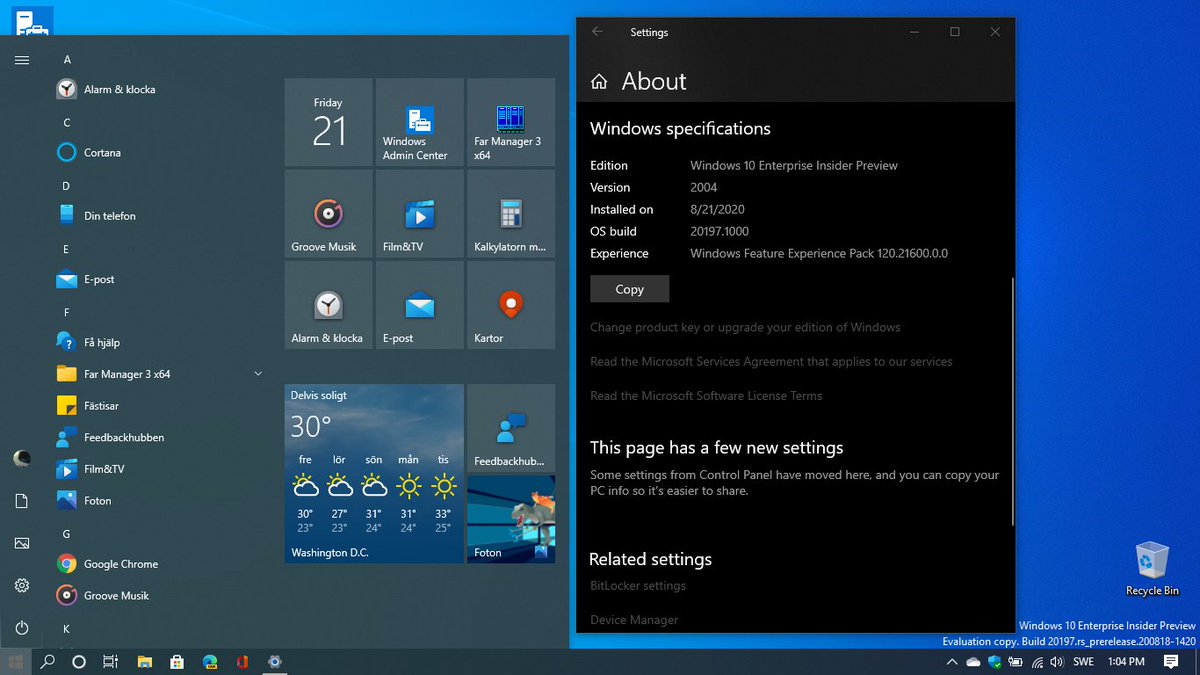Open the user account avatar in Start
Viewport: 1200px width, 675px height.
tap(22, 459)
